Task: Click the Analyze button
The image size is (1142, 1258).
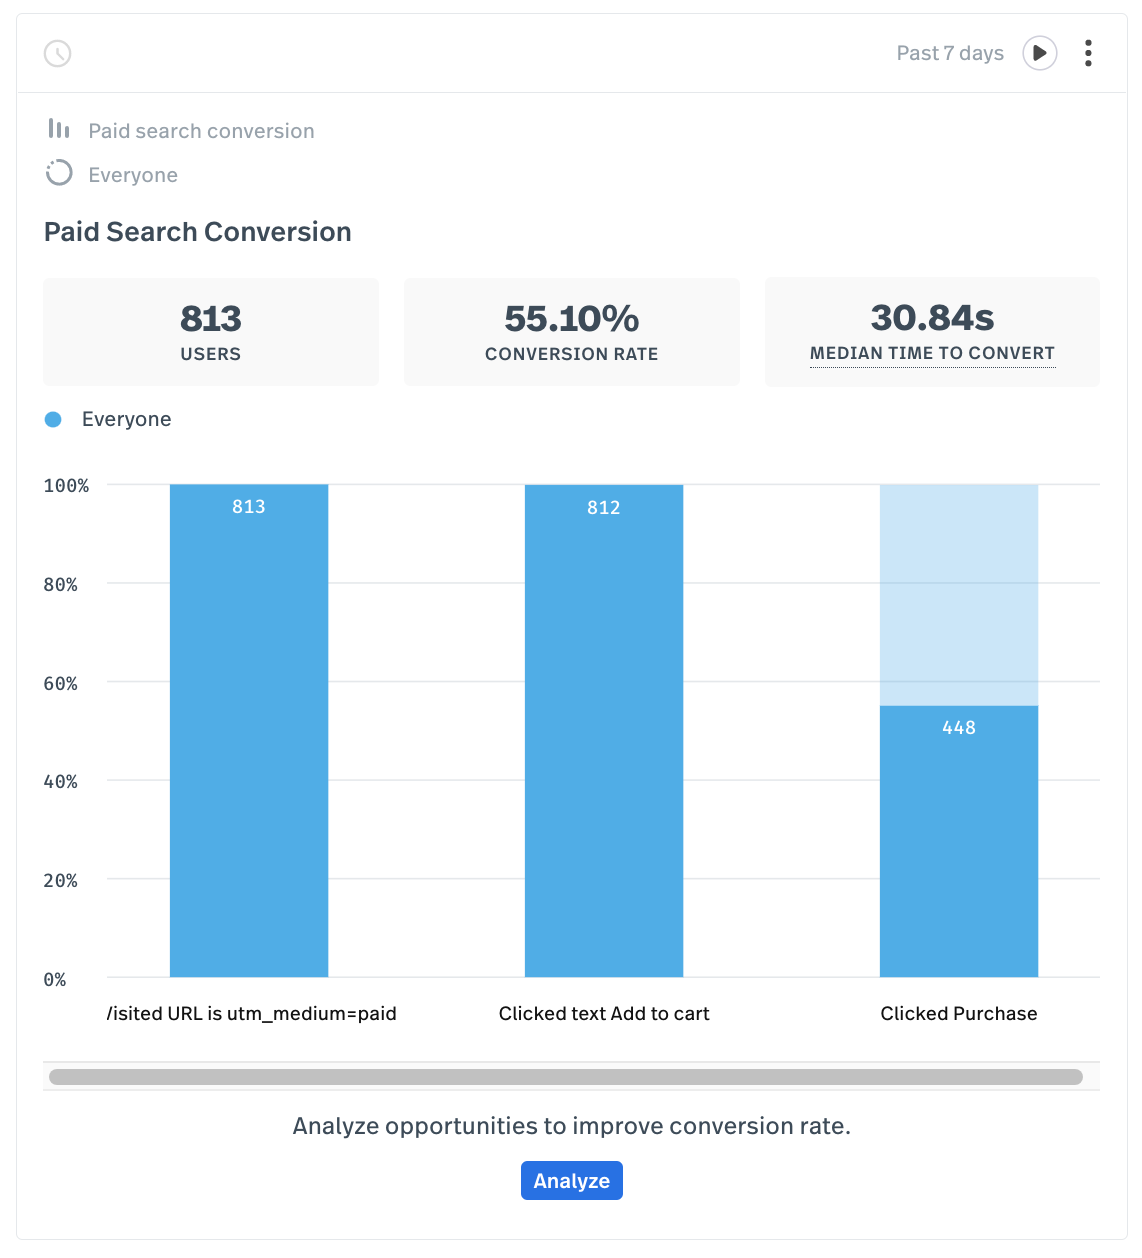Action: point(571,1180)
